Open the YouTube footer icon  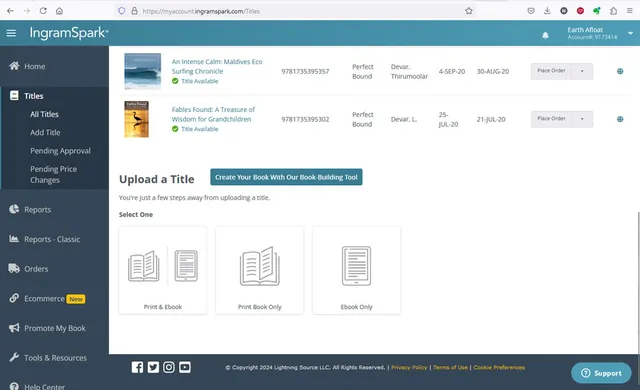point(184,367)
